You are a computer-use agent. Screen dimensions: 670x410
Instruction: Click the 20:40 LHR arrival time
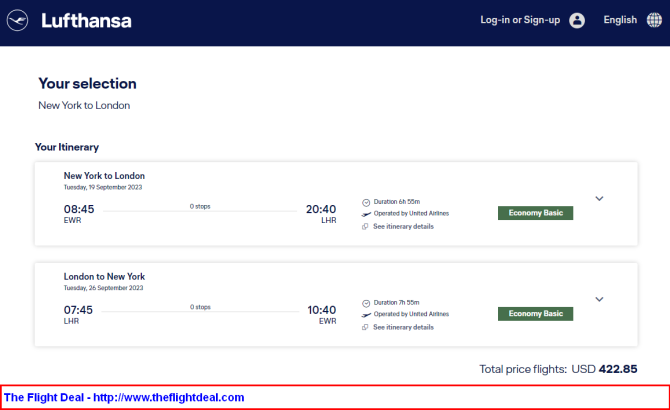[x=321, y=209]
